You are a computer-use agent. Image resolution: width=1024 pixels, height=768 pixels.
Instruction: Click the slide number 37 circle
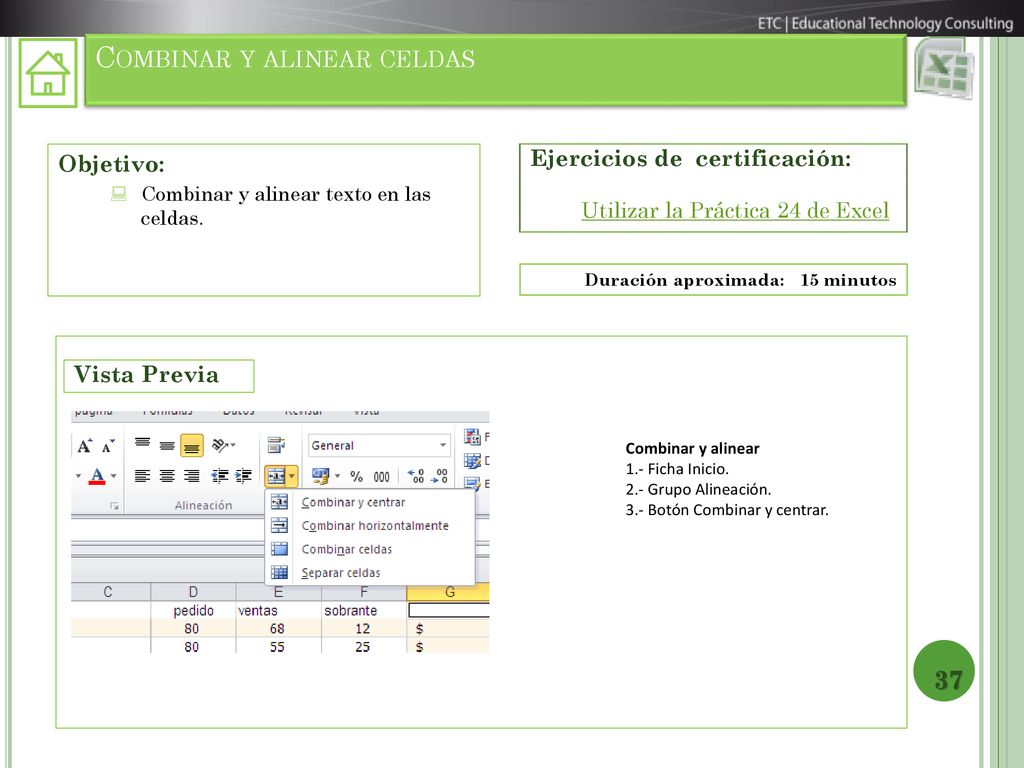pos(944,671)
